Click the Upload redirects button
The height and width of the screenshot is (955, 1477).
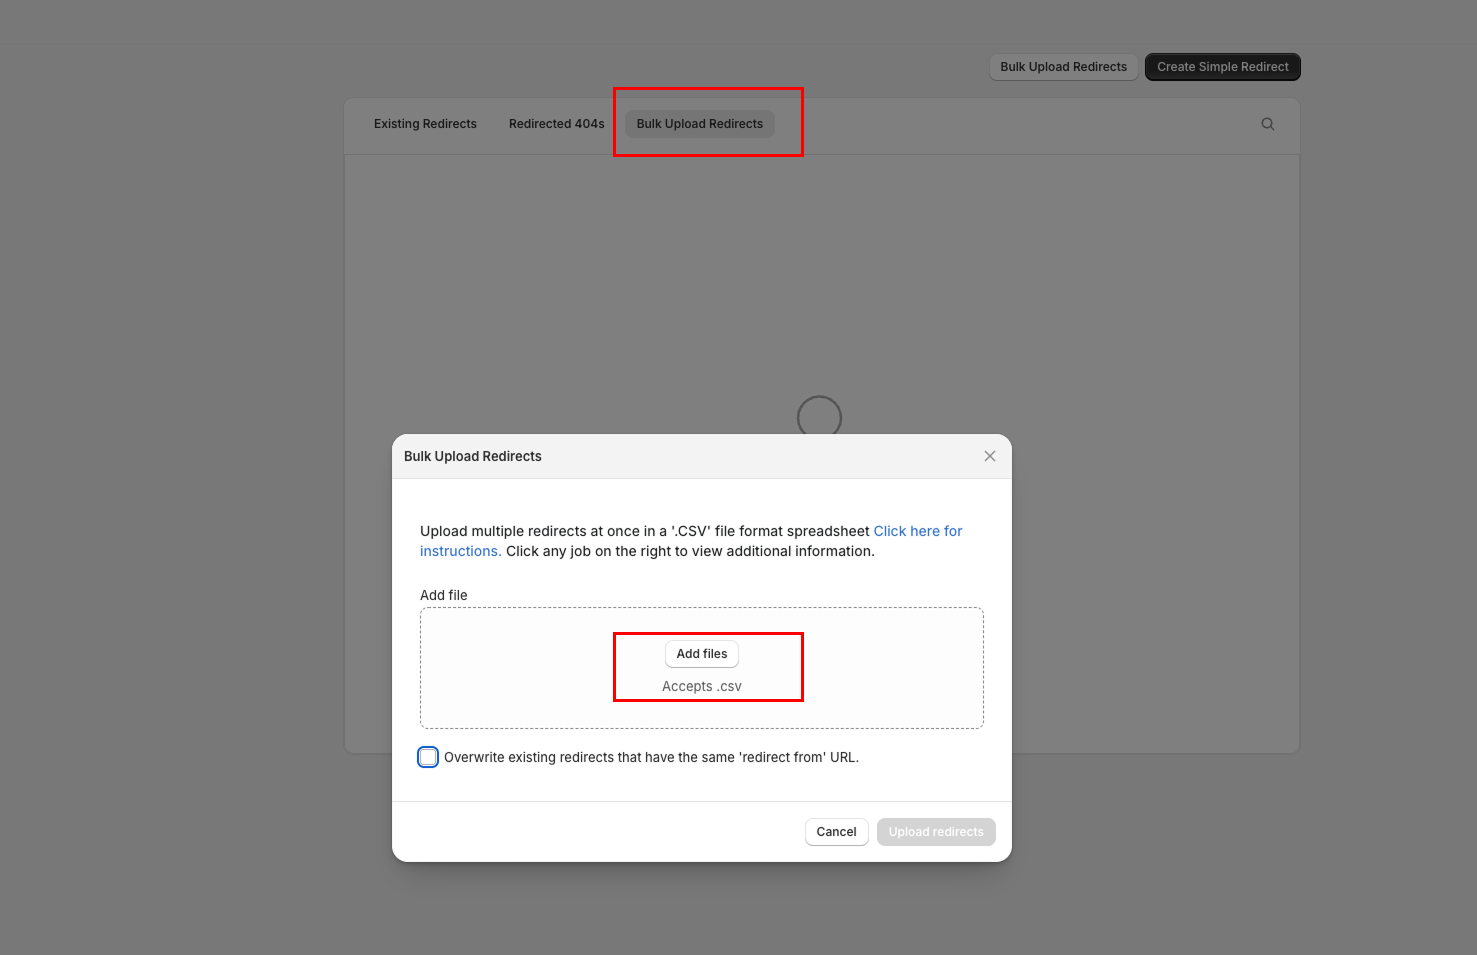click(936, 832)
